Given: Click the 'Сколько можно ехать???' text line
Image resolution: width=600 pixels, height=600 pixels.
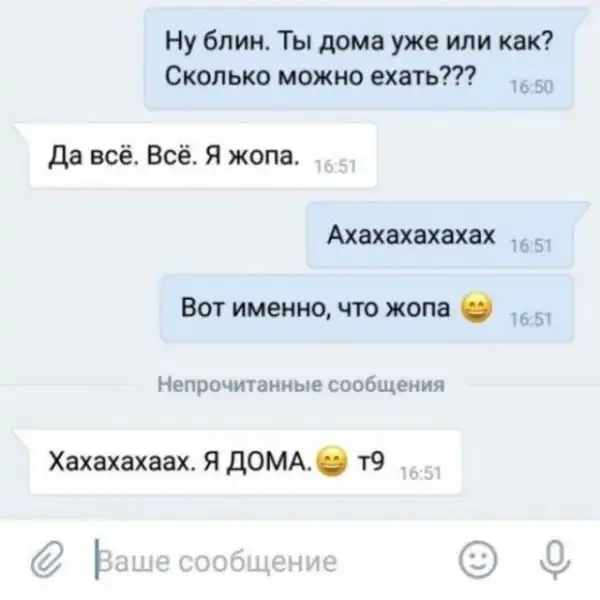Looking at the screenshot, I should [x=321, y=76].
